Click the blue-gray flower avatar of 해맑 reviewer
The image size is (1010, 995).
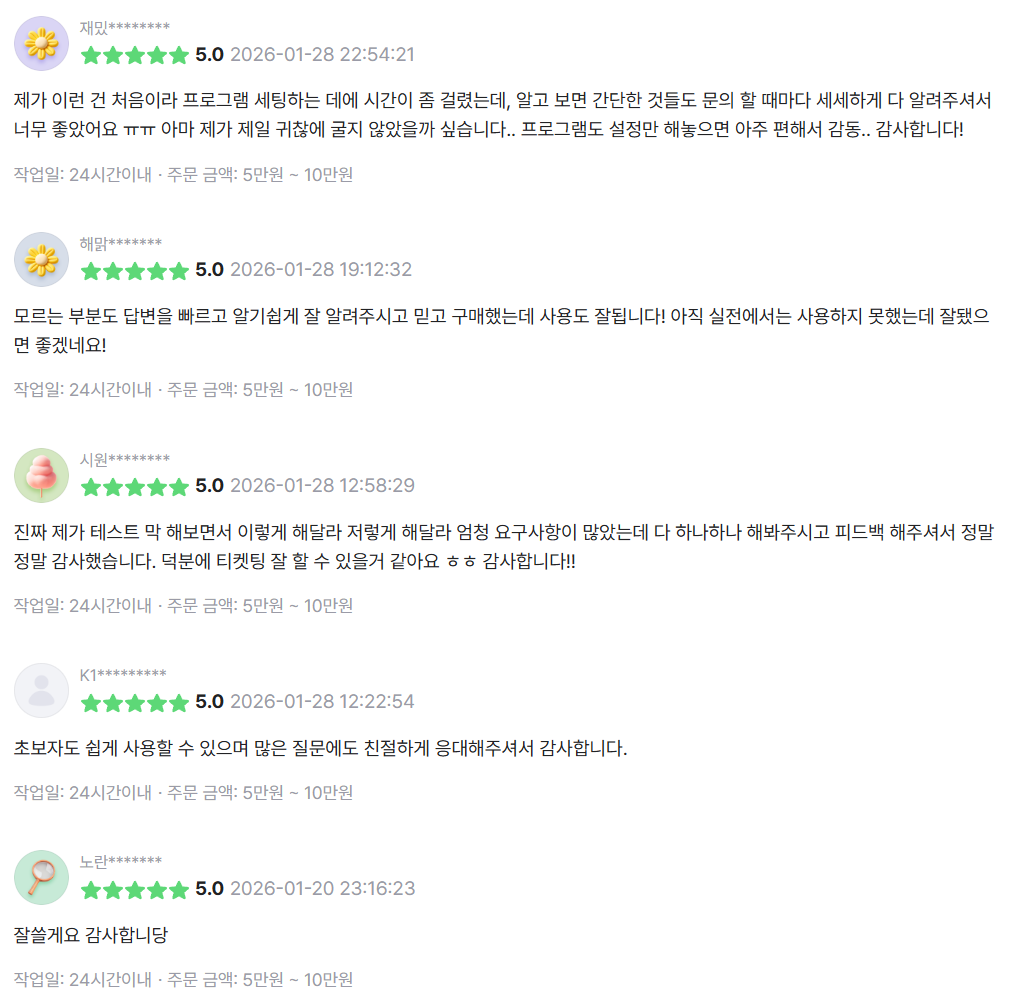click(x=41, y=260)
